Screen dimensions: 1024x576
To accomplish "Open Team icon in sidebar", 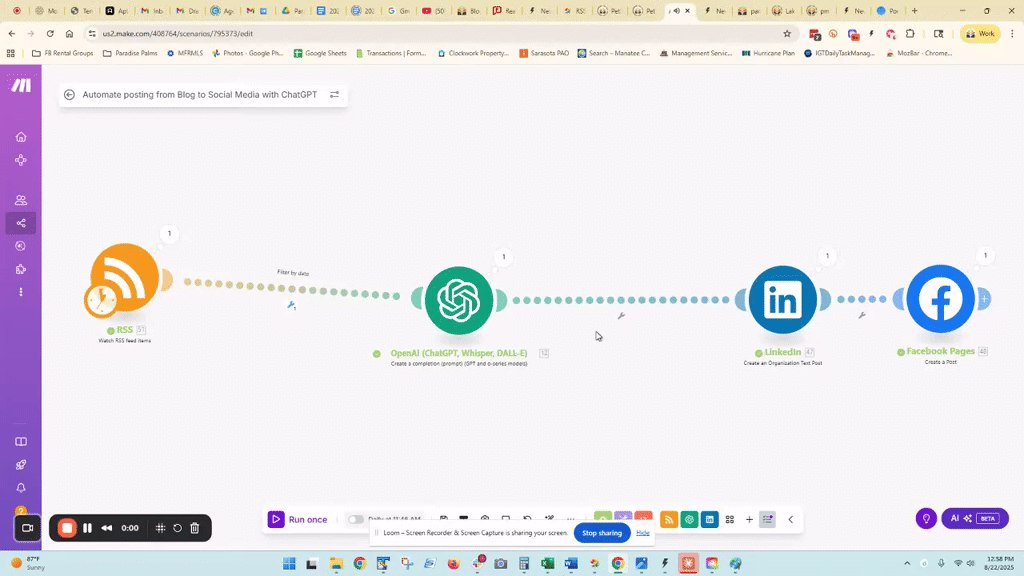I will pyautogui.click(x=21, y=200).
